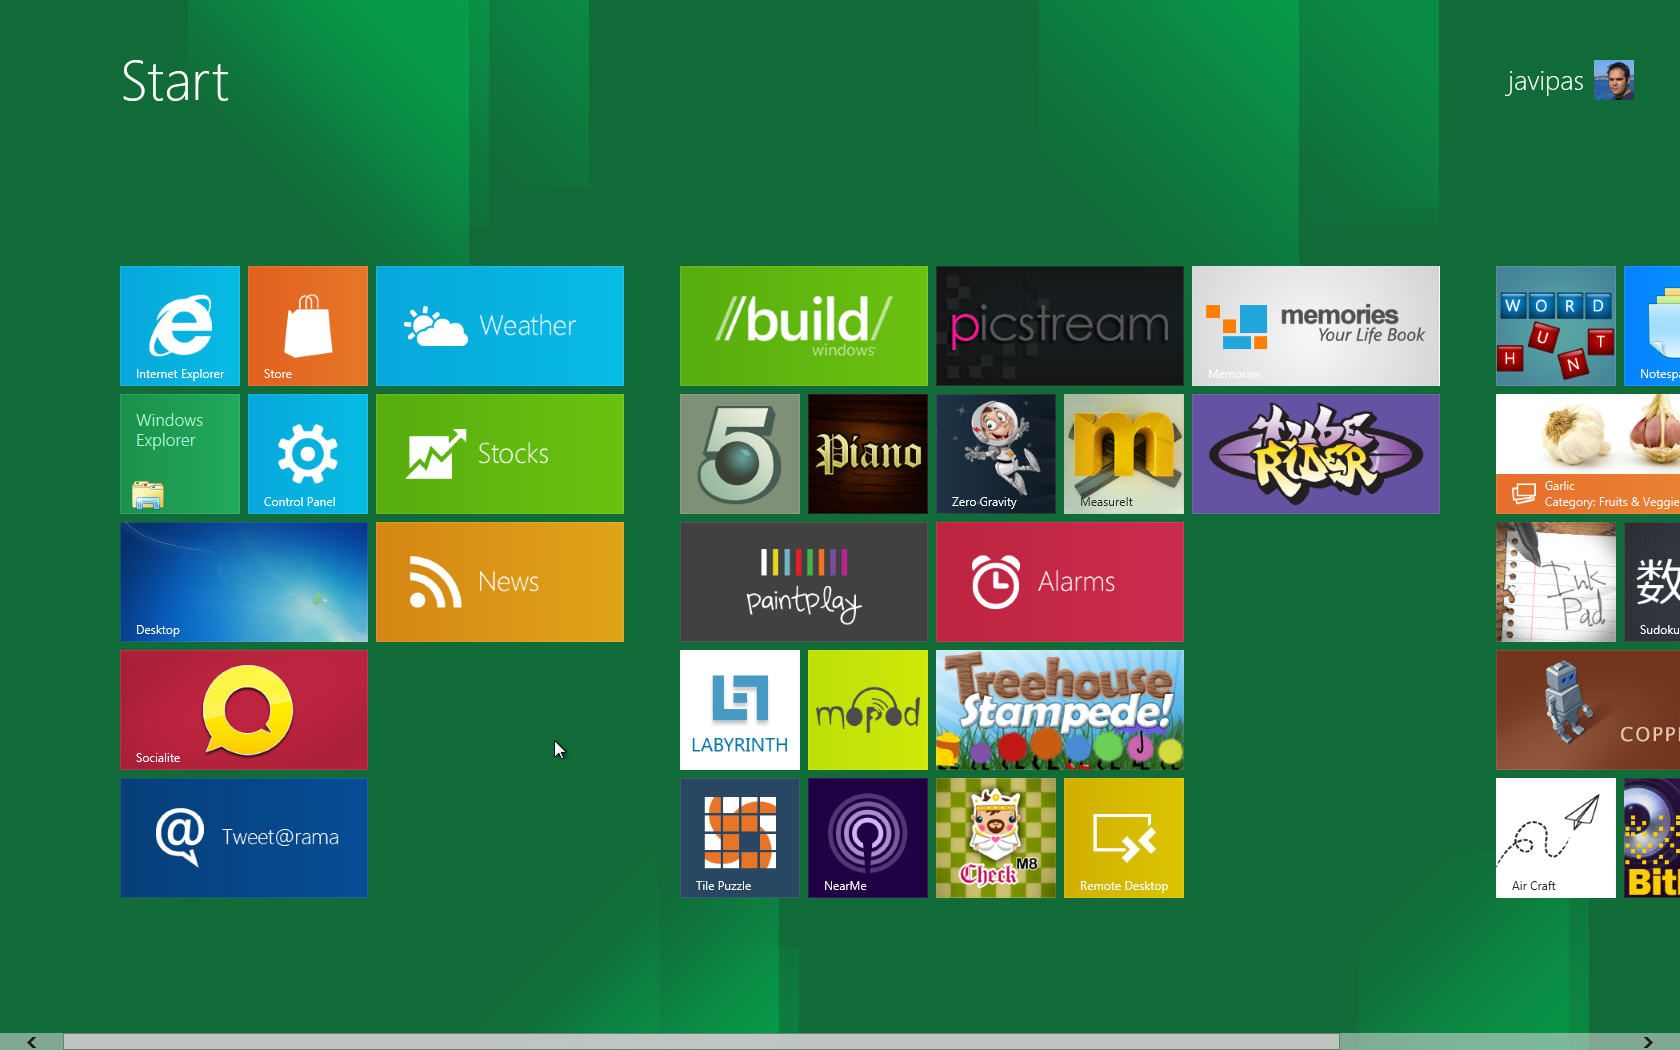This screenshot has height=1050, width=1680.
Task: Open the Alarms app tile
Action: click(x=1060, y=582)
